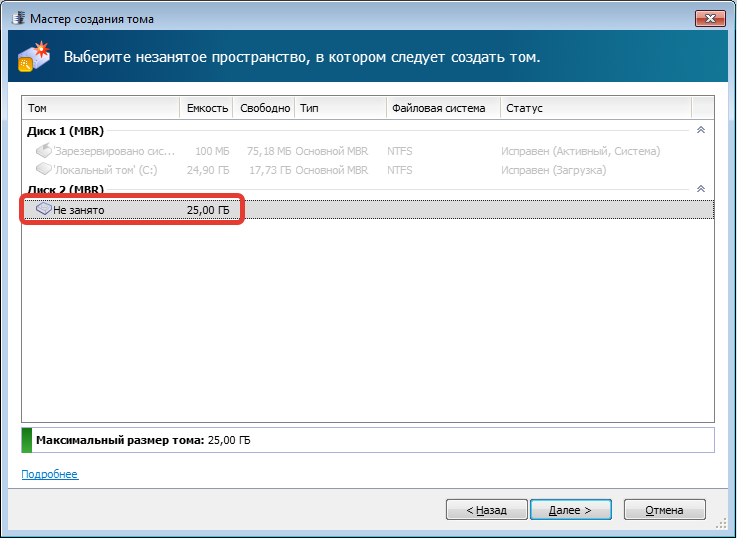Sort by the Тип column header
Viewport: 737px width, 538px height.
340,108
